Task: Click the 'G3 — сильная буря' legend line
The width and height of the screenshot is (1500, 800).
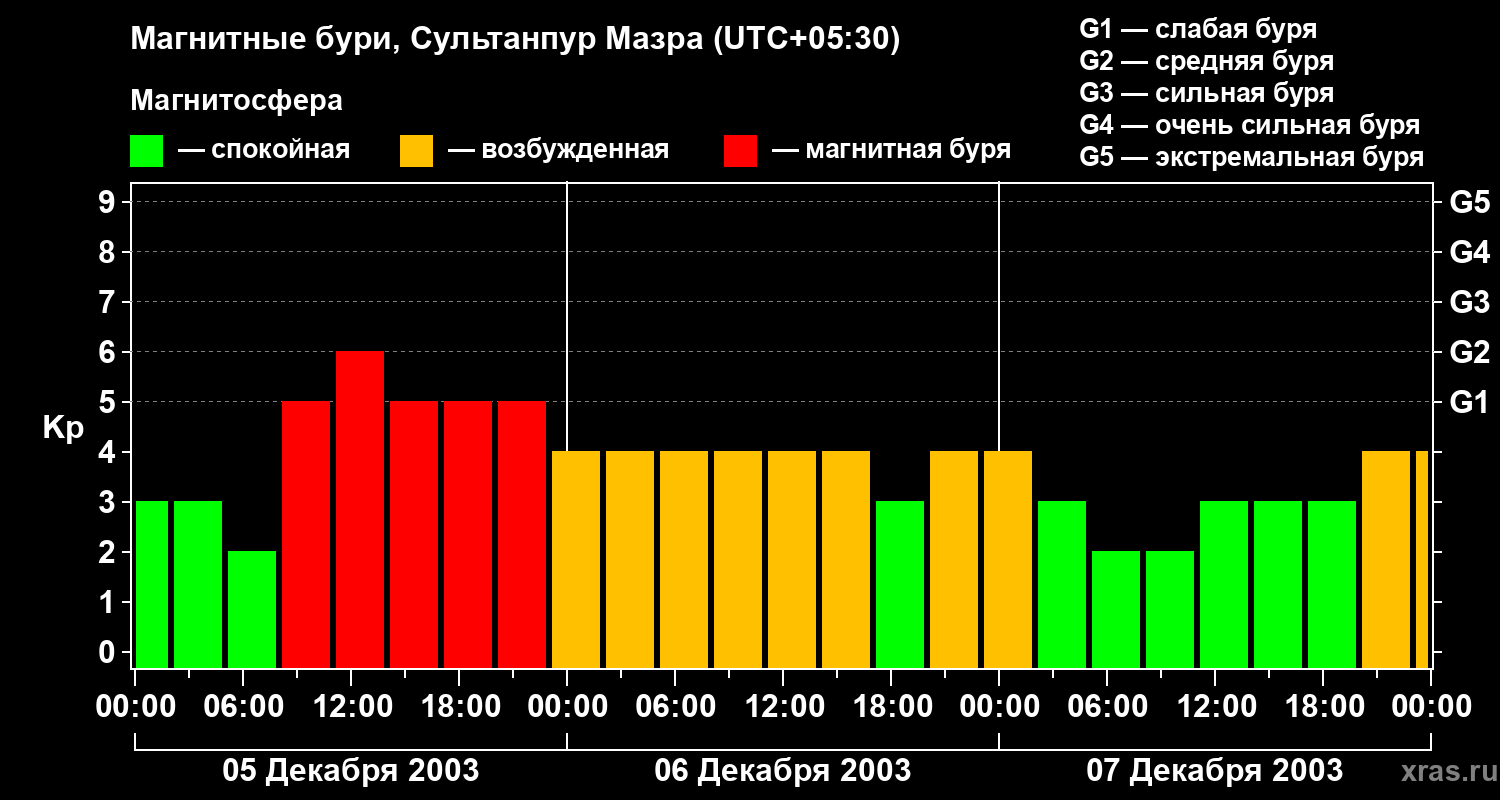Action: 1207,93
